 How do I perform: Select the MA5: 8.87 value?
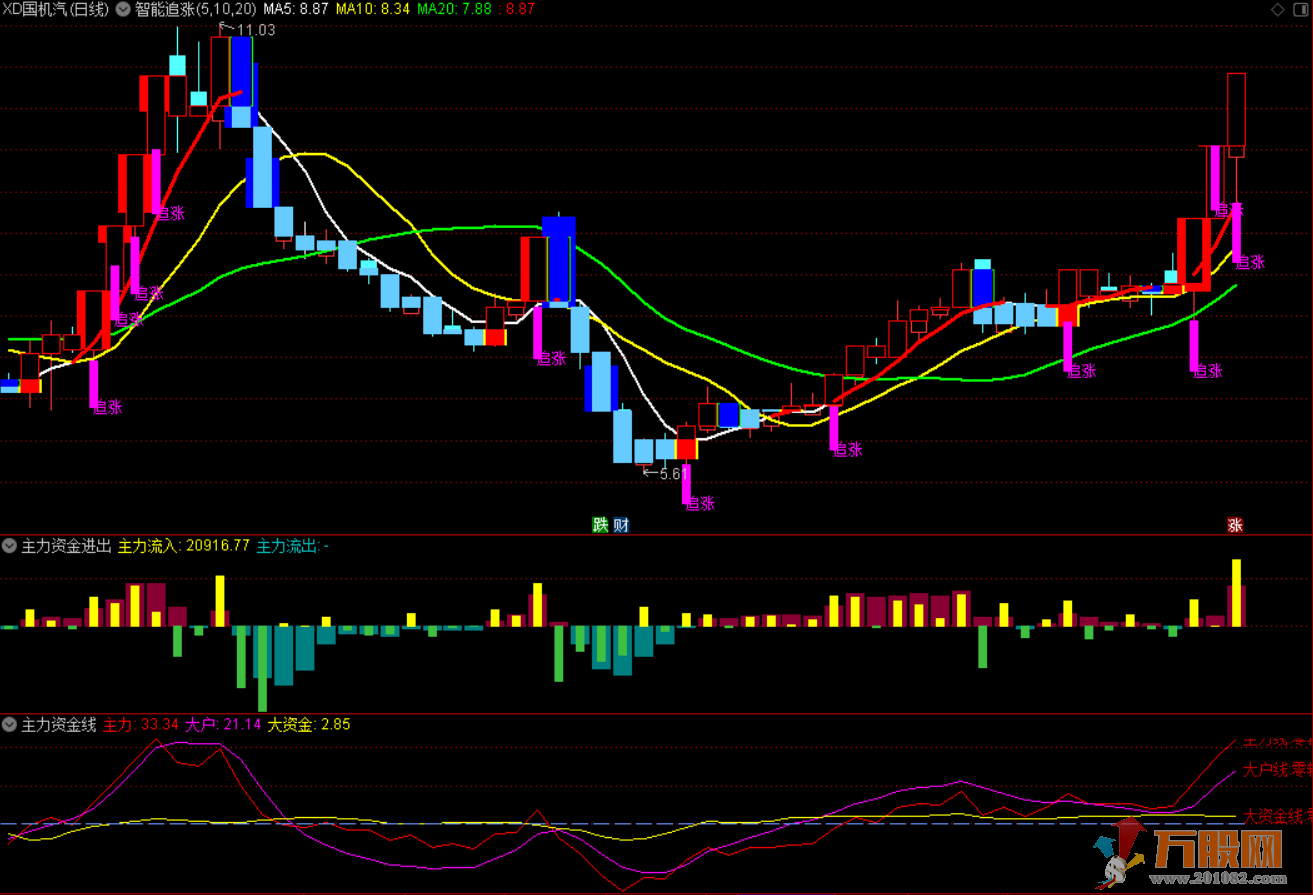295,9
